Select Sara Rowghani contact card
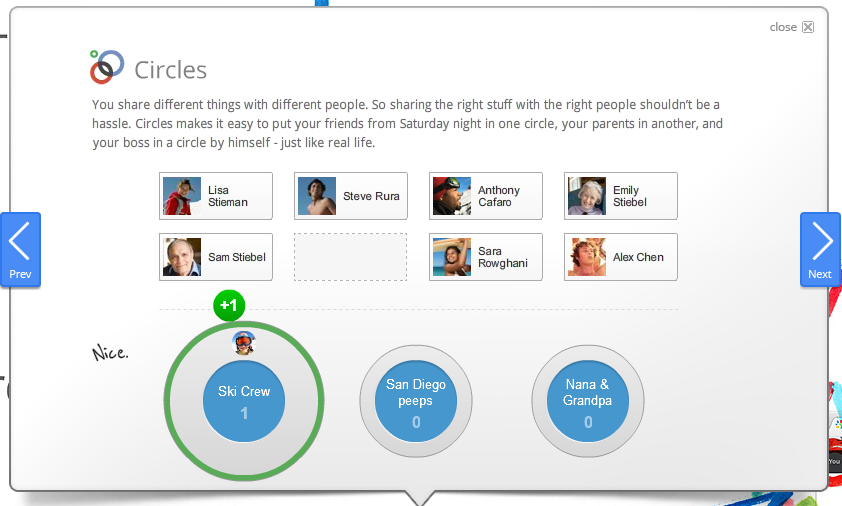Image resolution: width=842 pixels, height=506 pixels. (x=486, y=257)
